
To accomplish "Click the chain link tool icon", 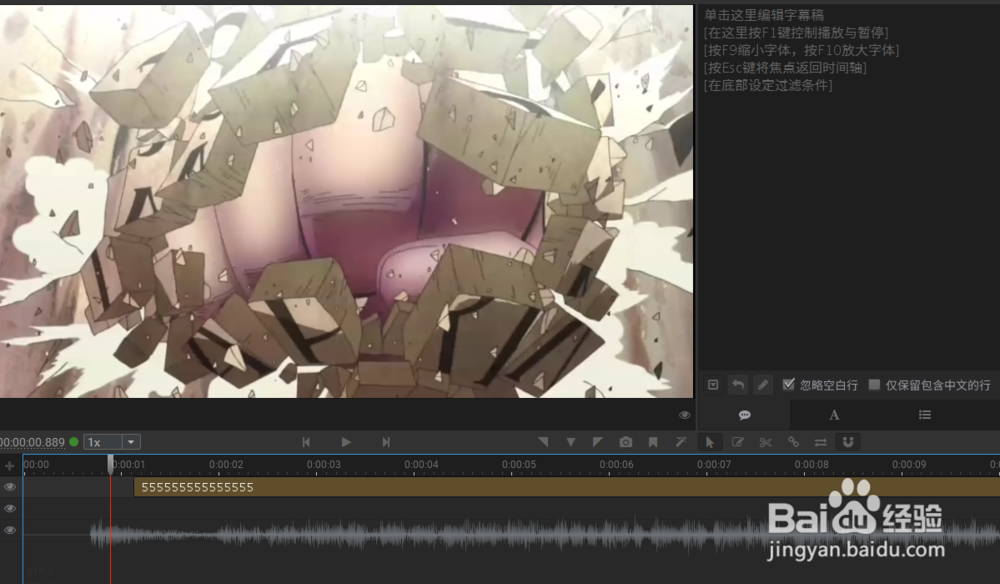I will pyautogui.click(x=793, y=442).
